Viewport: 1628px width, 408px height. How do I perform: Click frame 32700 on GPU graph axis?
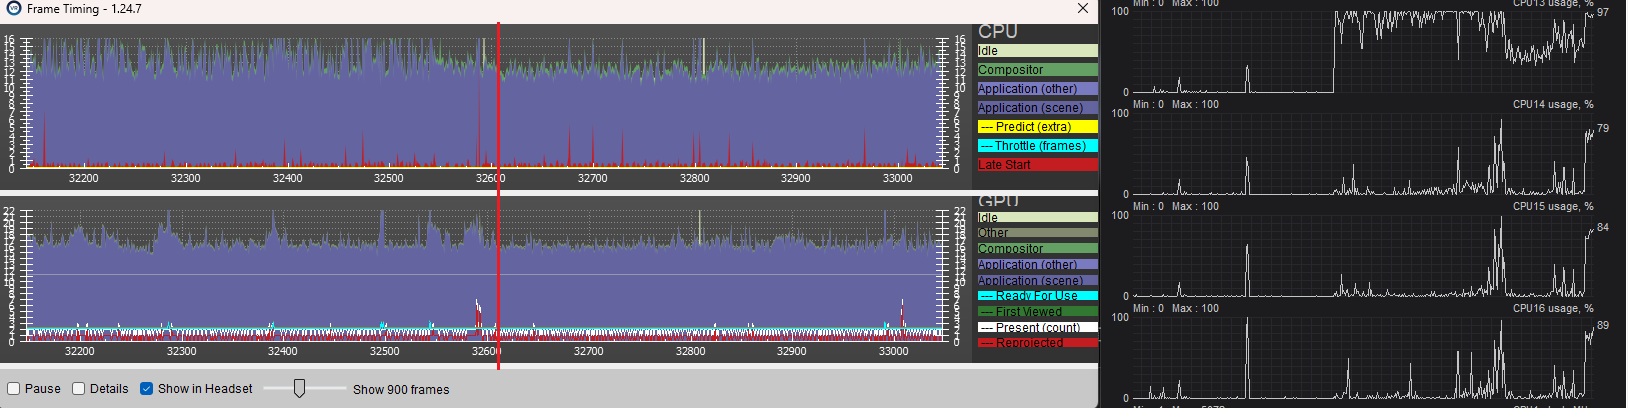tap(588, 351)
